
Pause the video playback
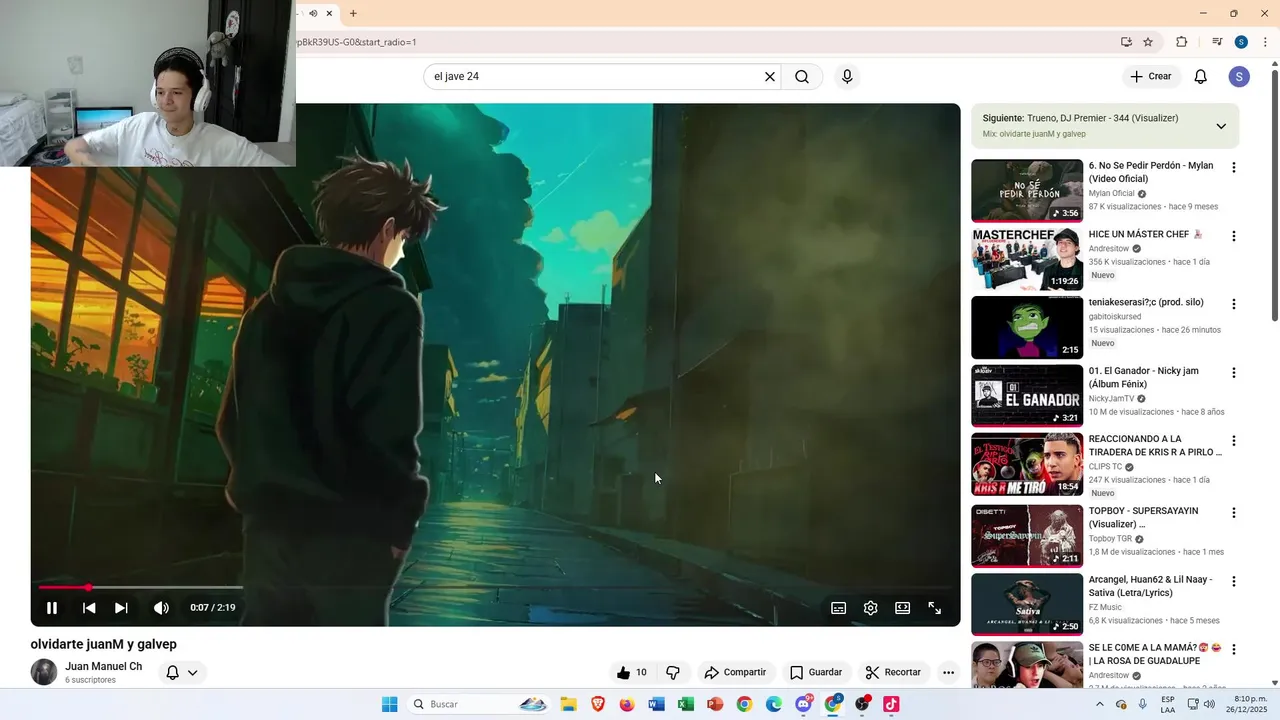point(52,608)
